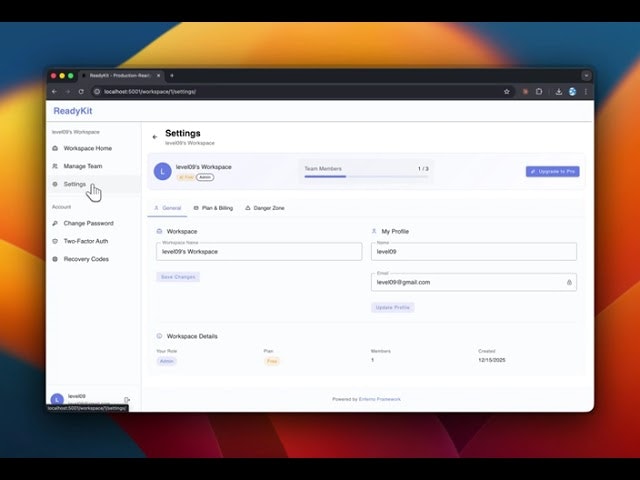640x480 pixels.
Task: Click the red extension icon in toolbar
Action: tap(525, 92)
